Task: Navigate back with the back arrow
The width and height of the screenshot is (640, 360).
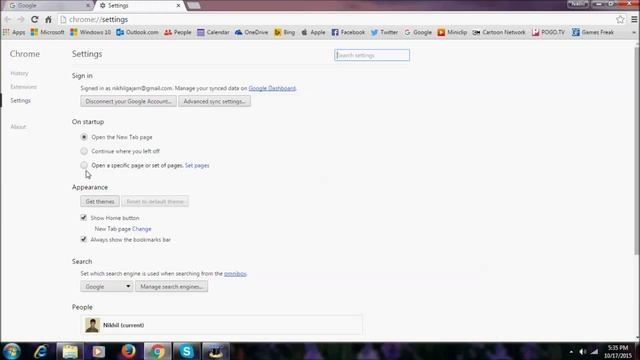Action: click(x=8, y=19)
